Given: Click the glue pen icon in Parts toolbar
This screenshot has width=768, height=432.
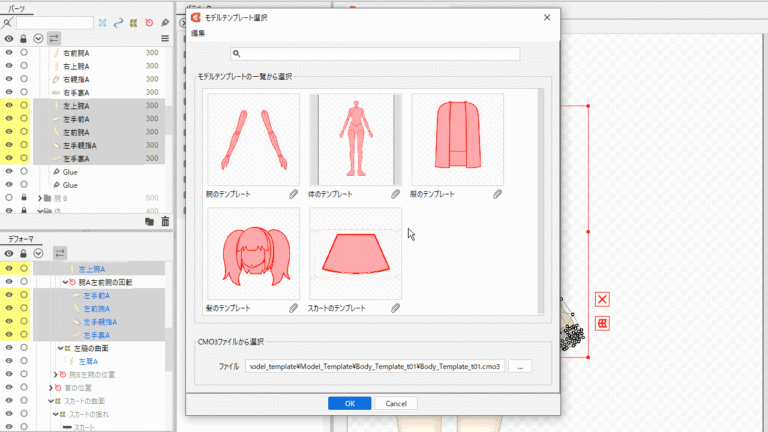Looking at the screenshot, I should pyautogui.click(x=165, y=23).
